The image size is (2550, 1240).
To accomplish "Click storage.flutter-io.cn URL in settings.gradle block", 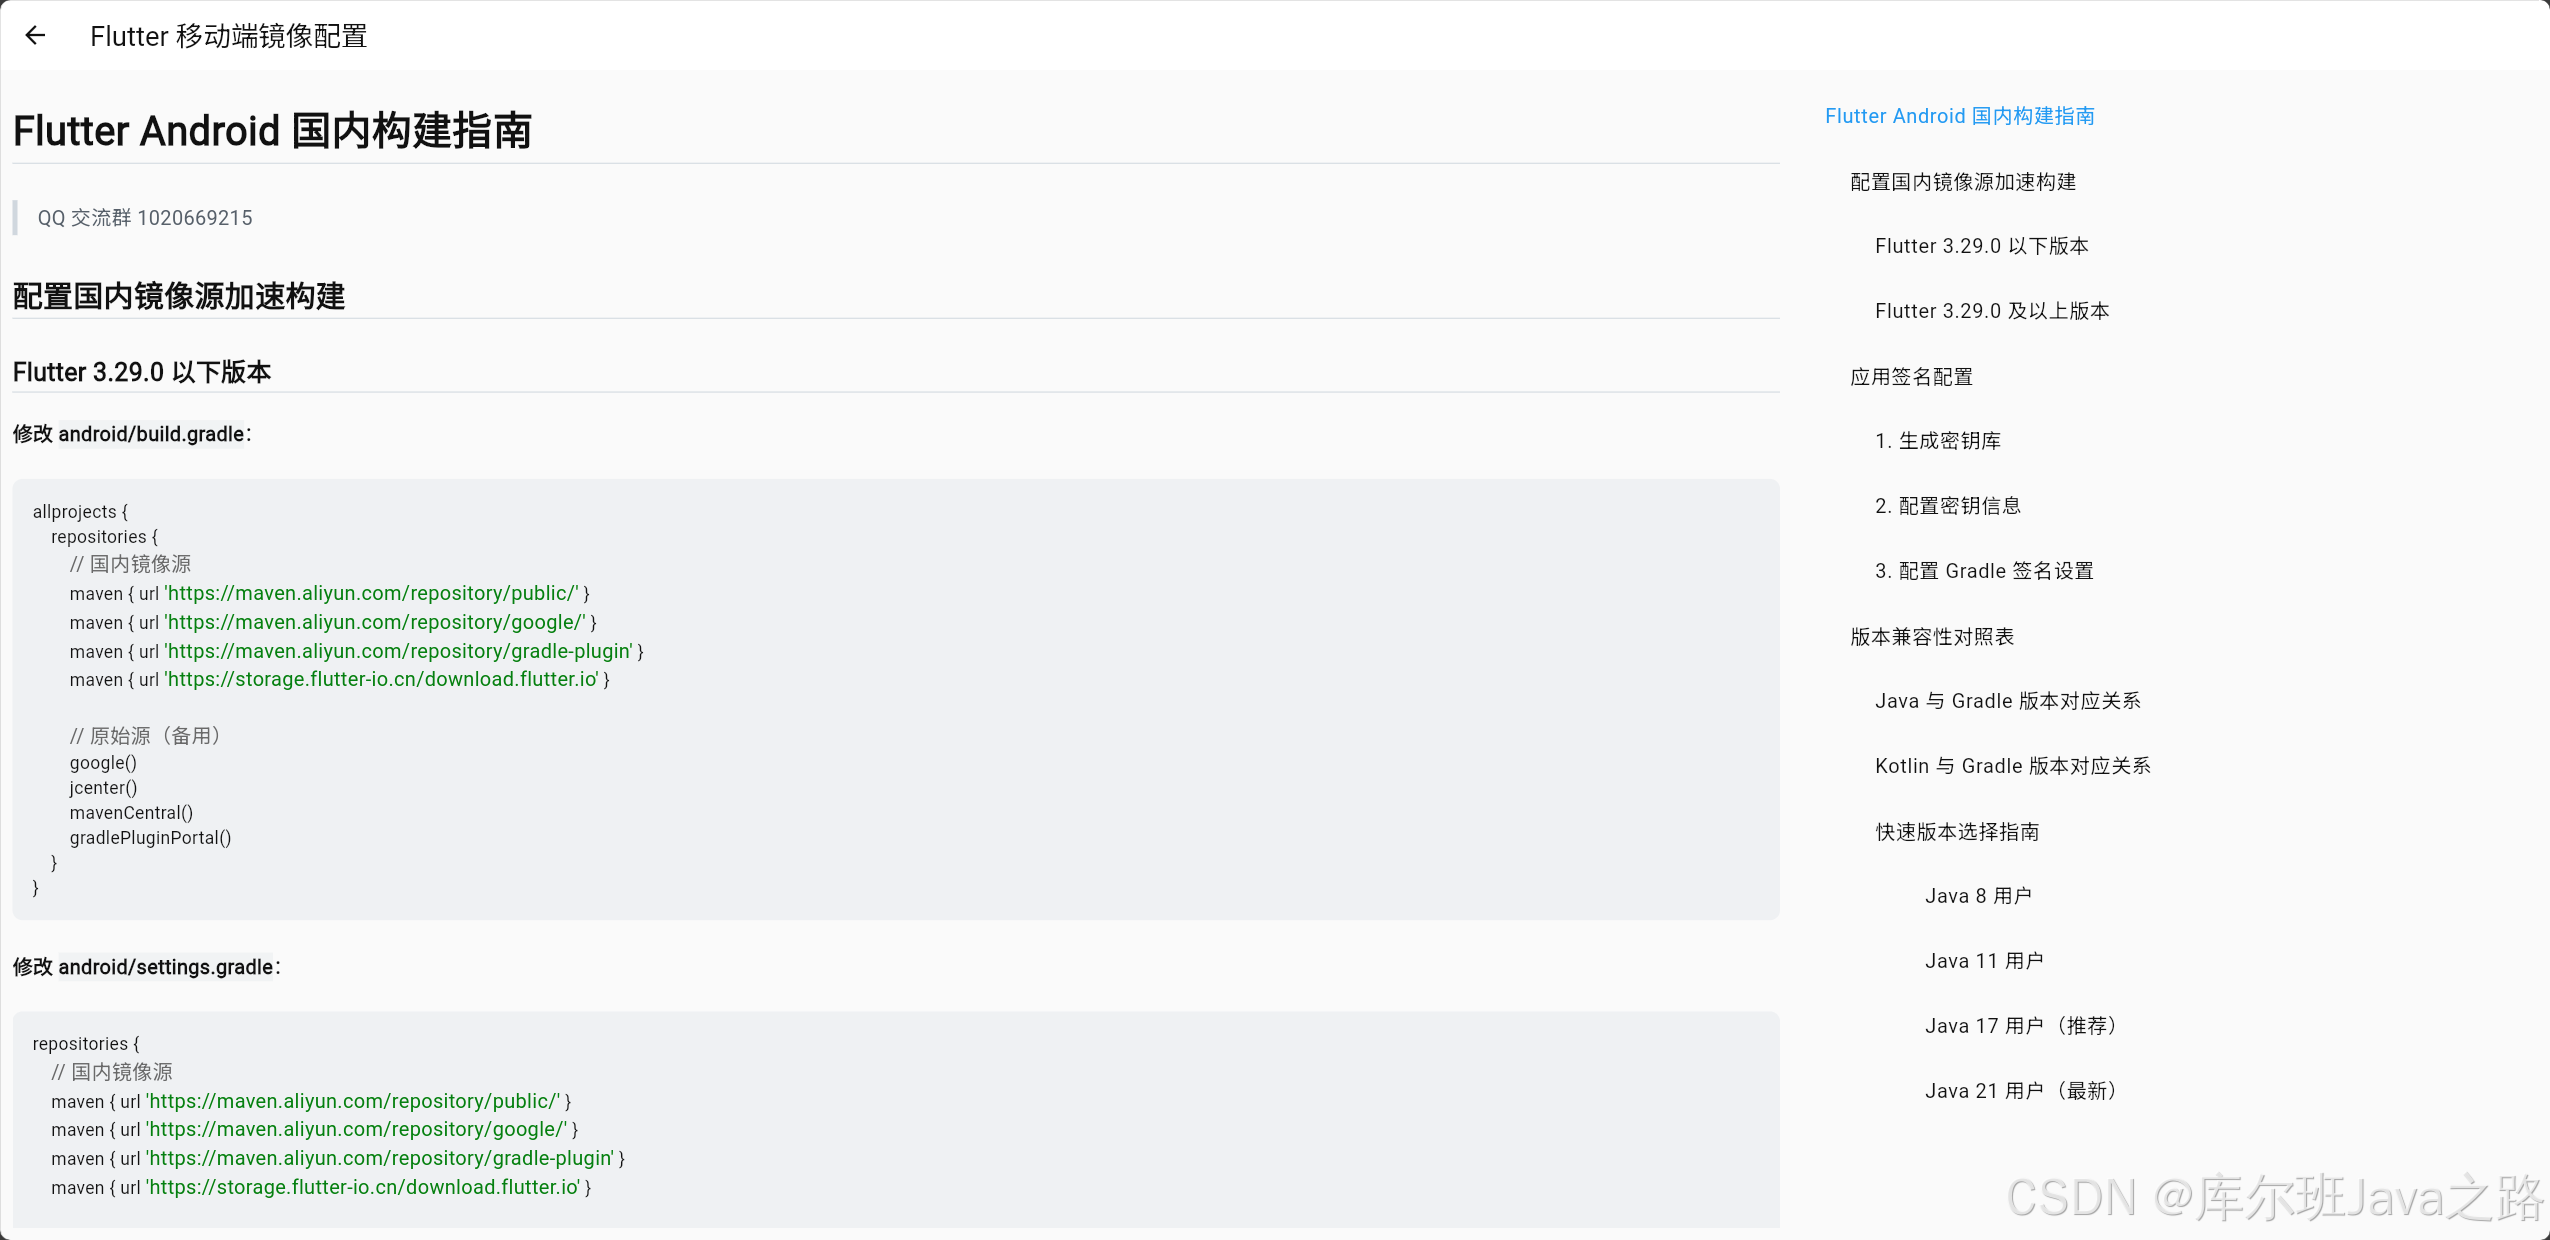I will pyautogui.click(x=363, y=1187).
